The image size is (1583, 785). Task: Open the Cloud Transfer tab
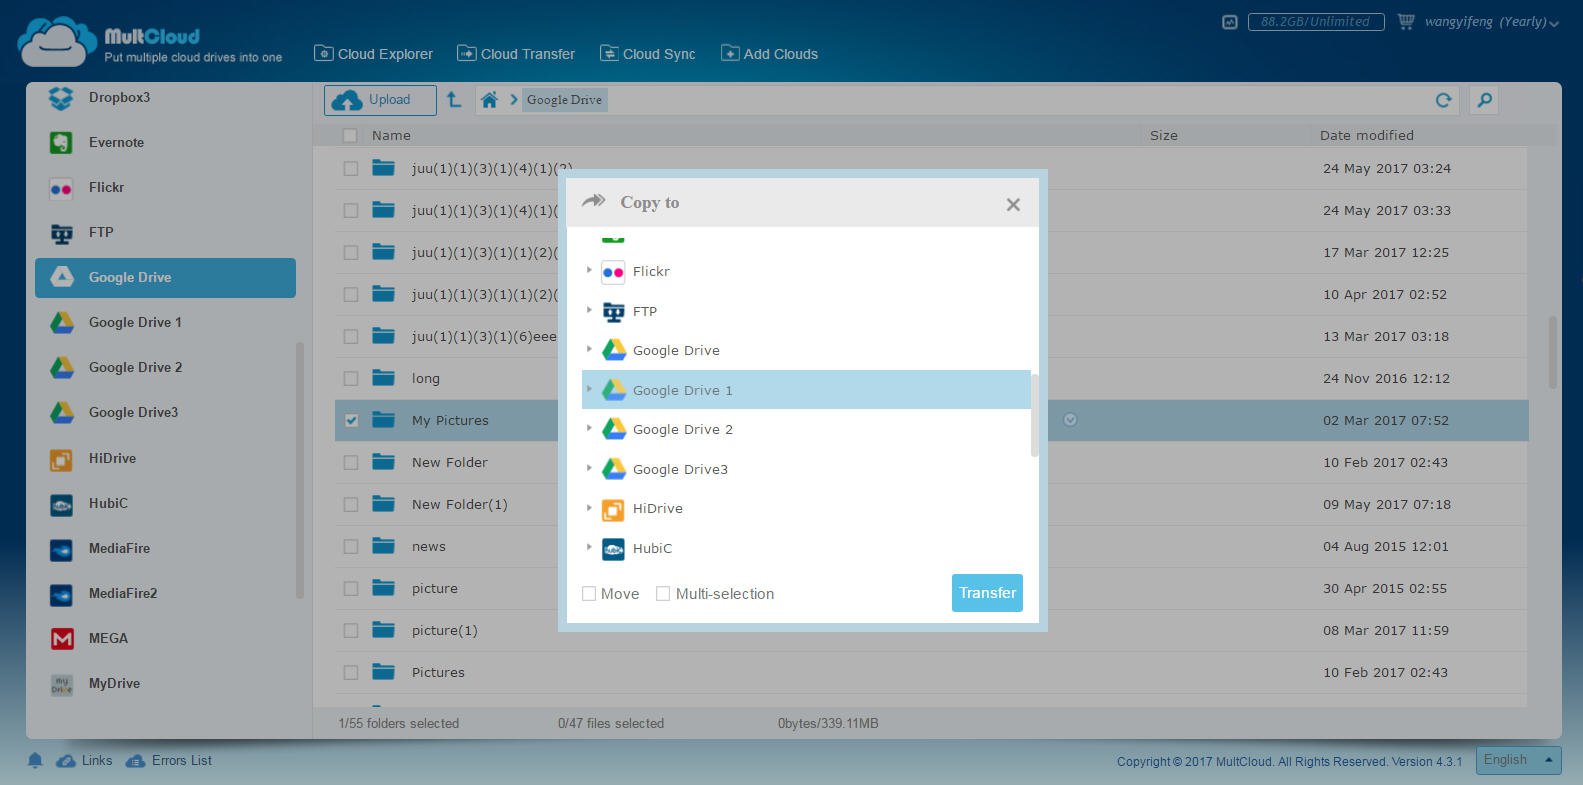(x=516, y=54)
